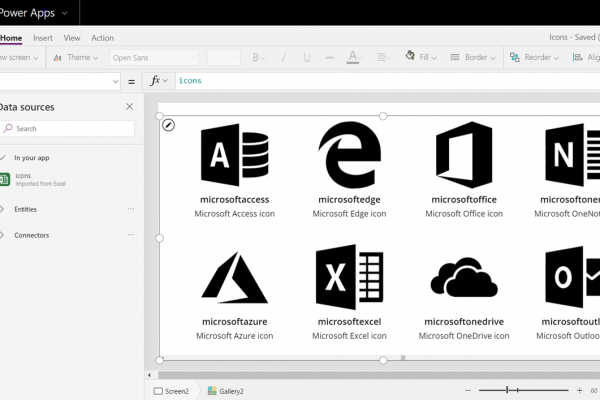Open the font color picker

[355, 57]
